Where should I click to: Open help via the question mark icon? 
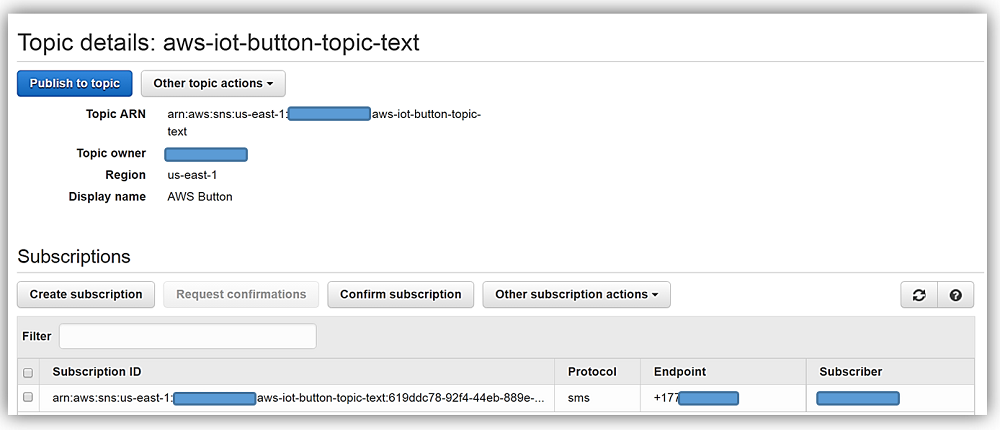(x=955, y=295)
